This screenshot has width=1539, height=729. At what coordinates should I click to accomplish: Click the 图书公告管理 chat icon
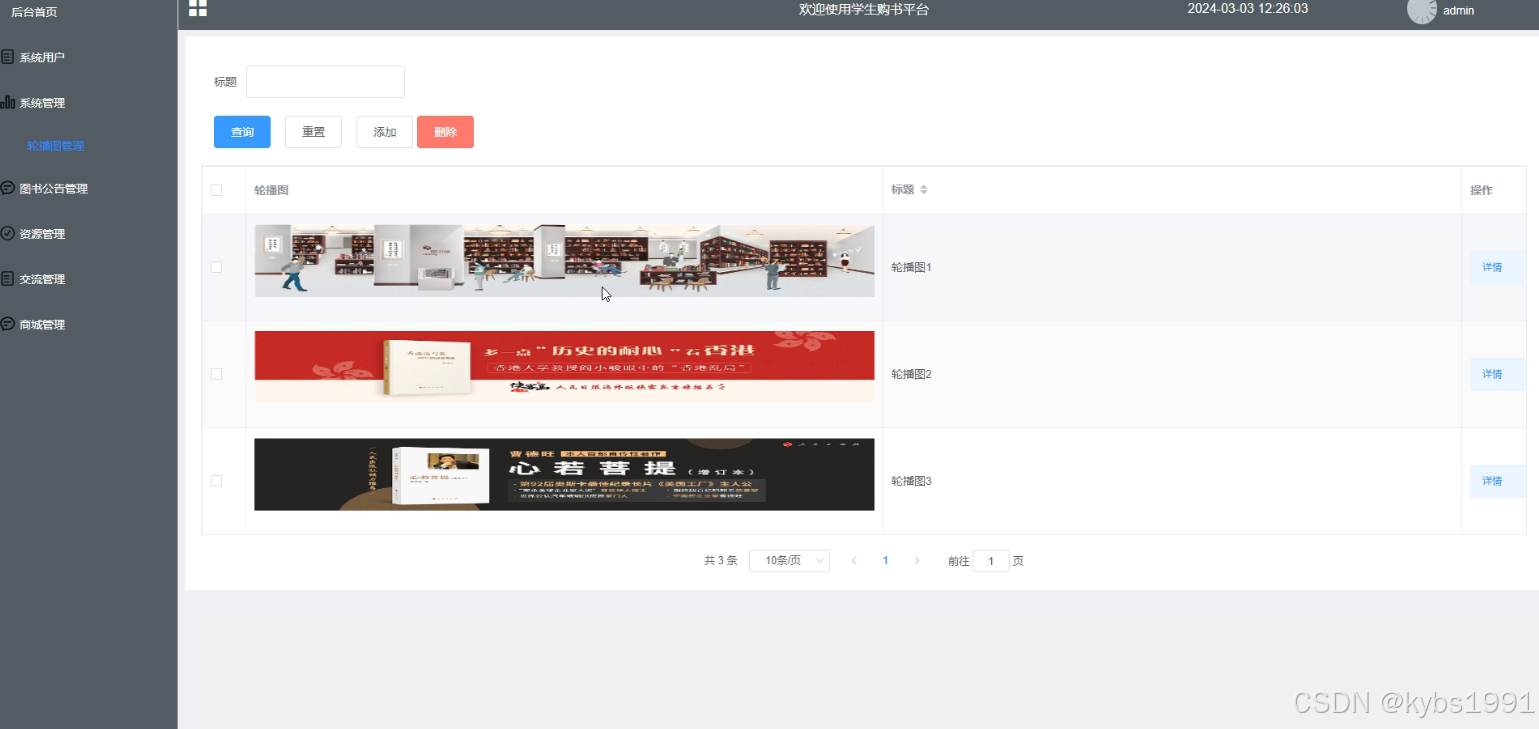coord(8,188)
